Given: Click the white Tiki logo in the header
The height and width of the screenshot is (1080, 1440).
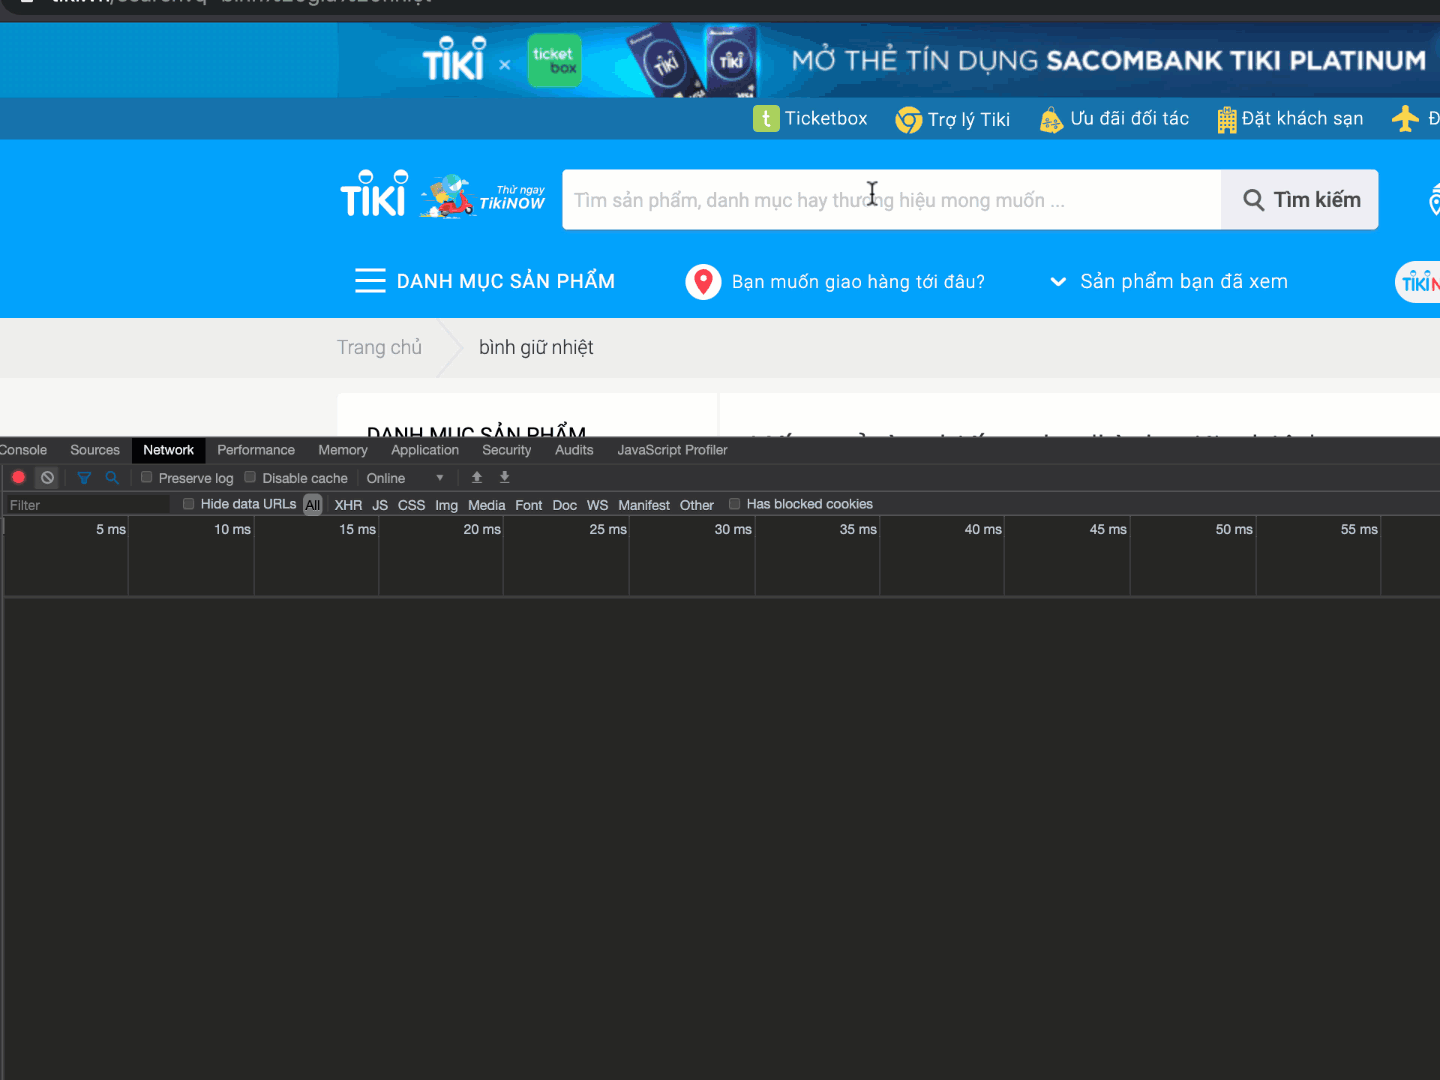Looking at the screenshot, I should point(374,194).
